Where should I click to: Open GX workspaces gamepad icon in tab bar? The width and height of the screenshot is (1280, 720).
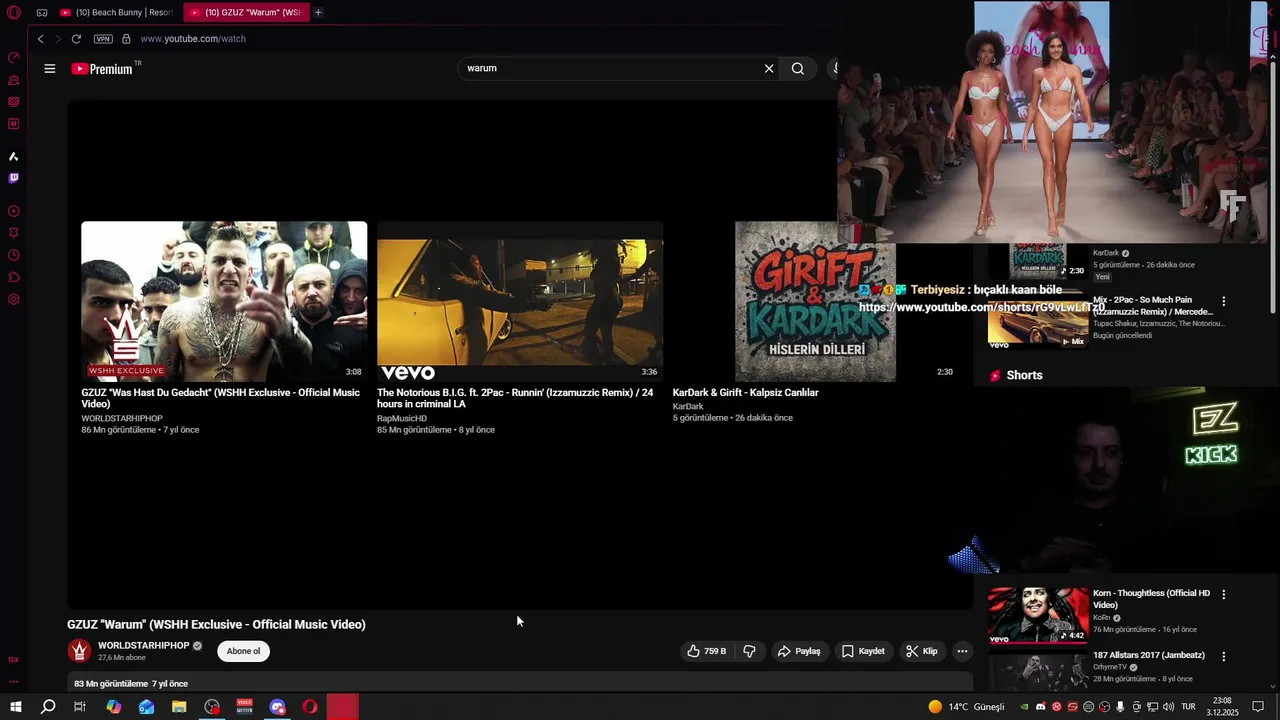click(x=41, y=12)
